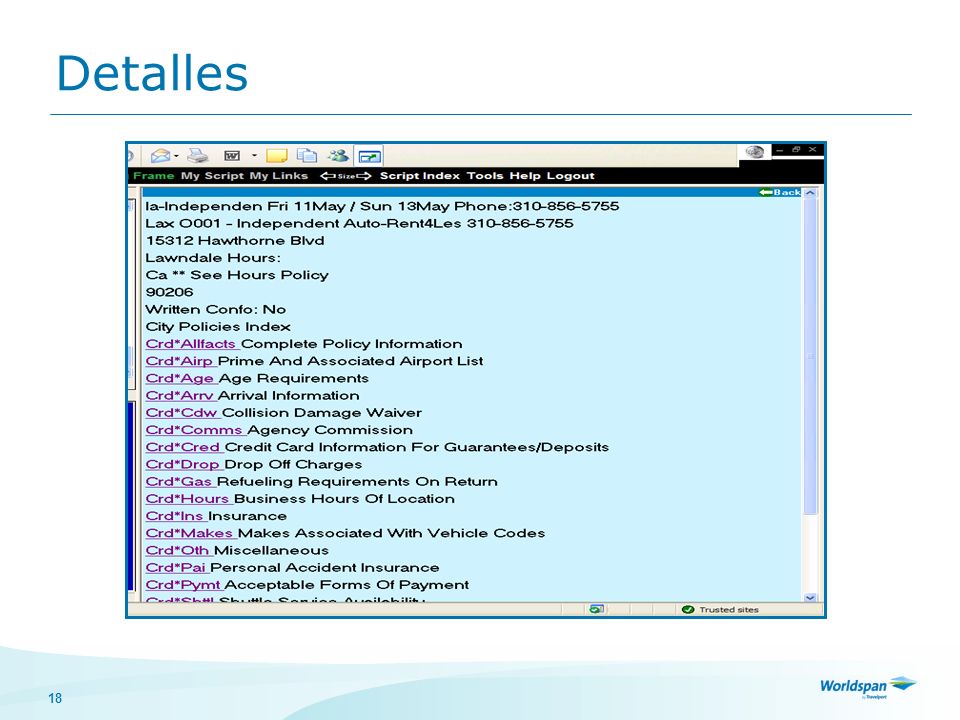Click Logout in the menu bar
Image resolution: width=960 pixels, height=720 pixels.
(570, 176)
